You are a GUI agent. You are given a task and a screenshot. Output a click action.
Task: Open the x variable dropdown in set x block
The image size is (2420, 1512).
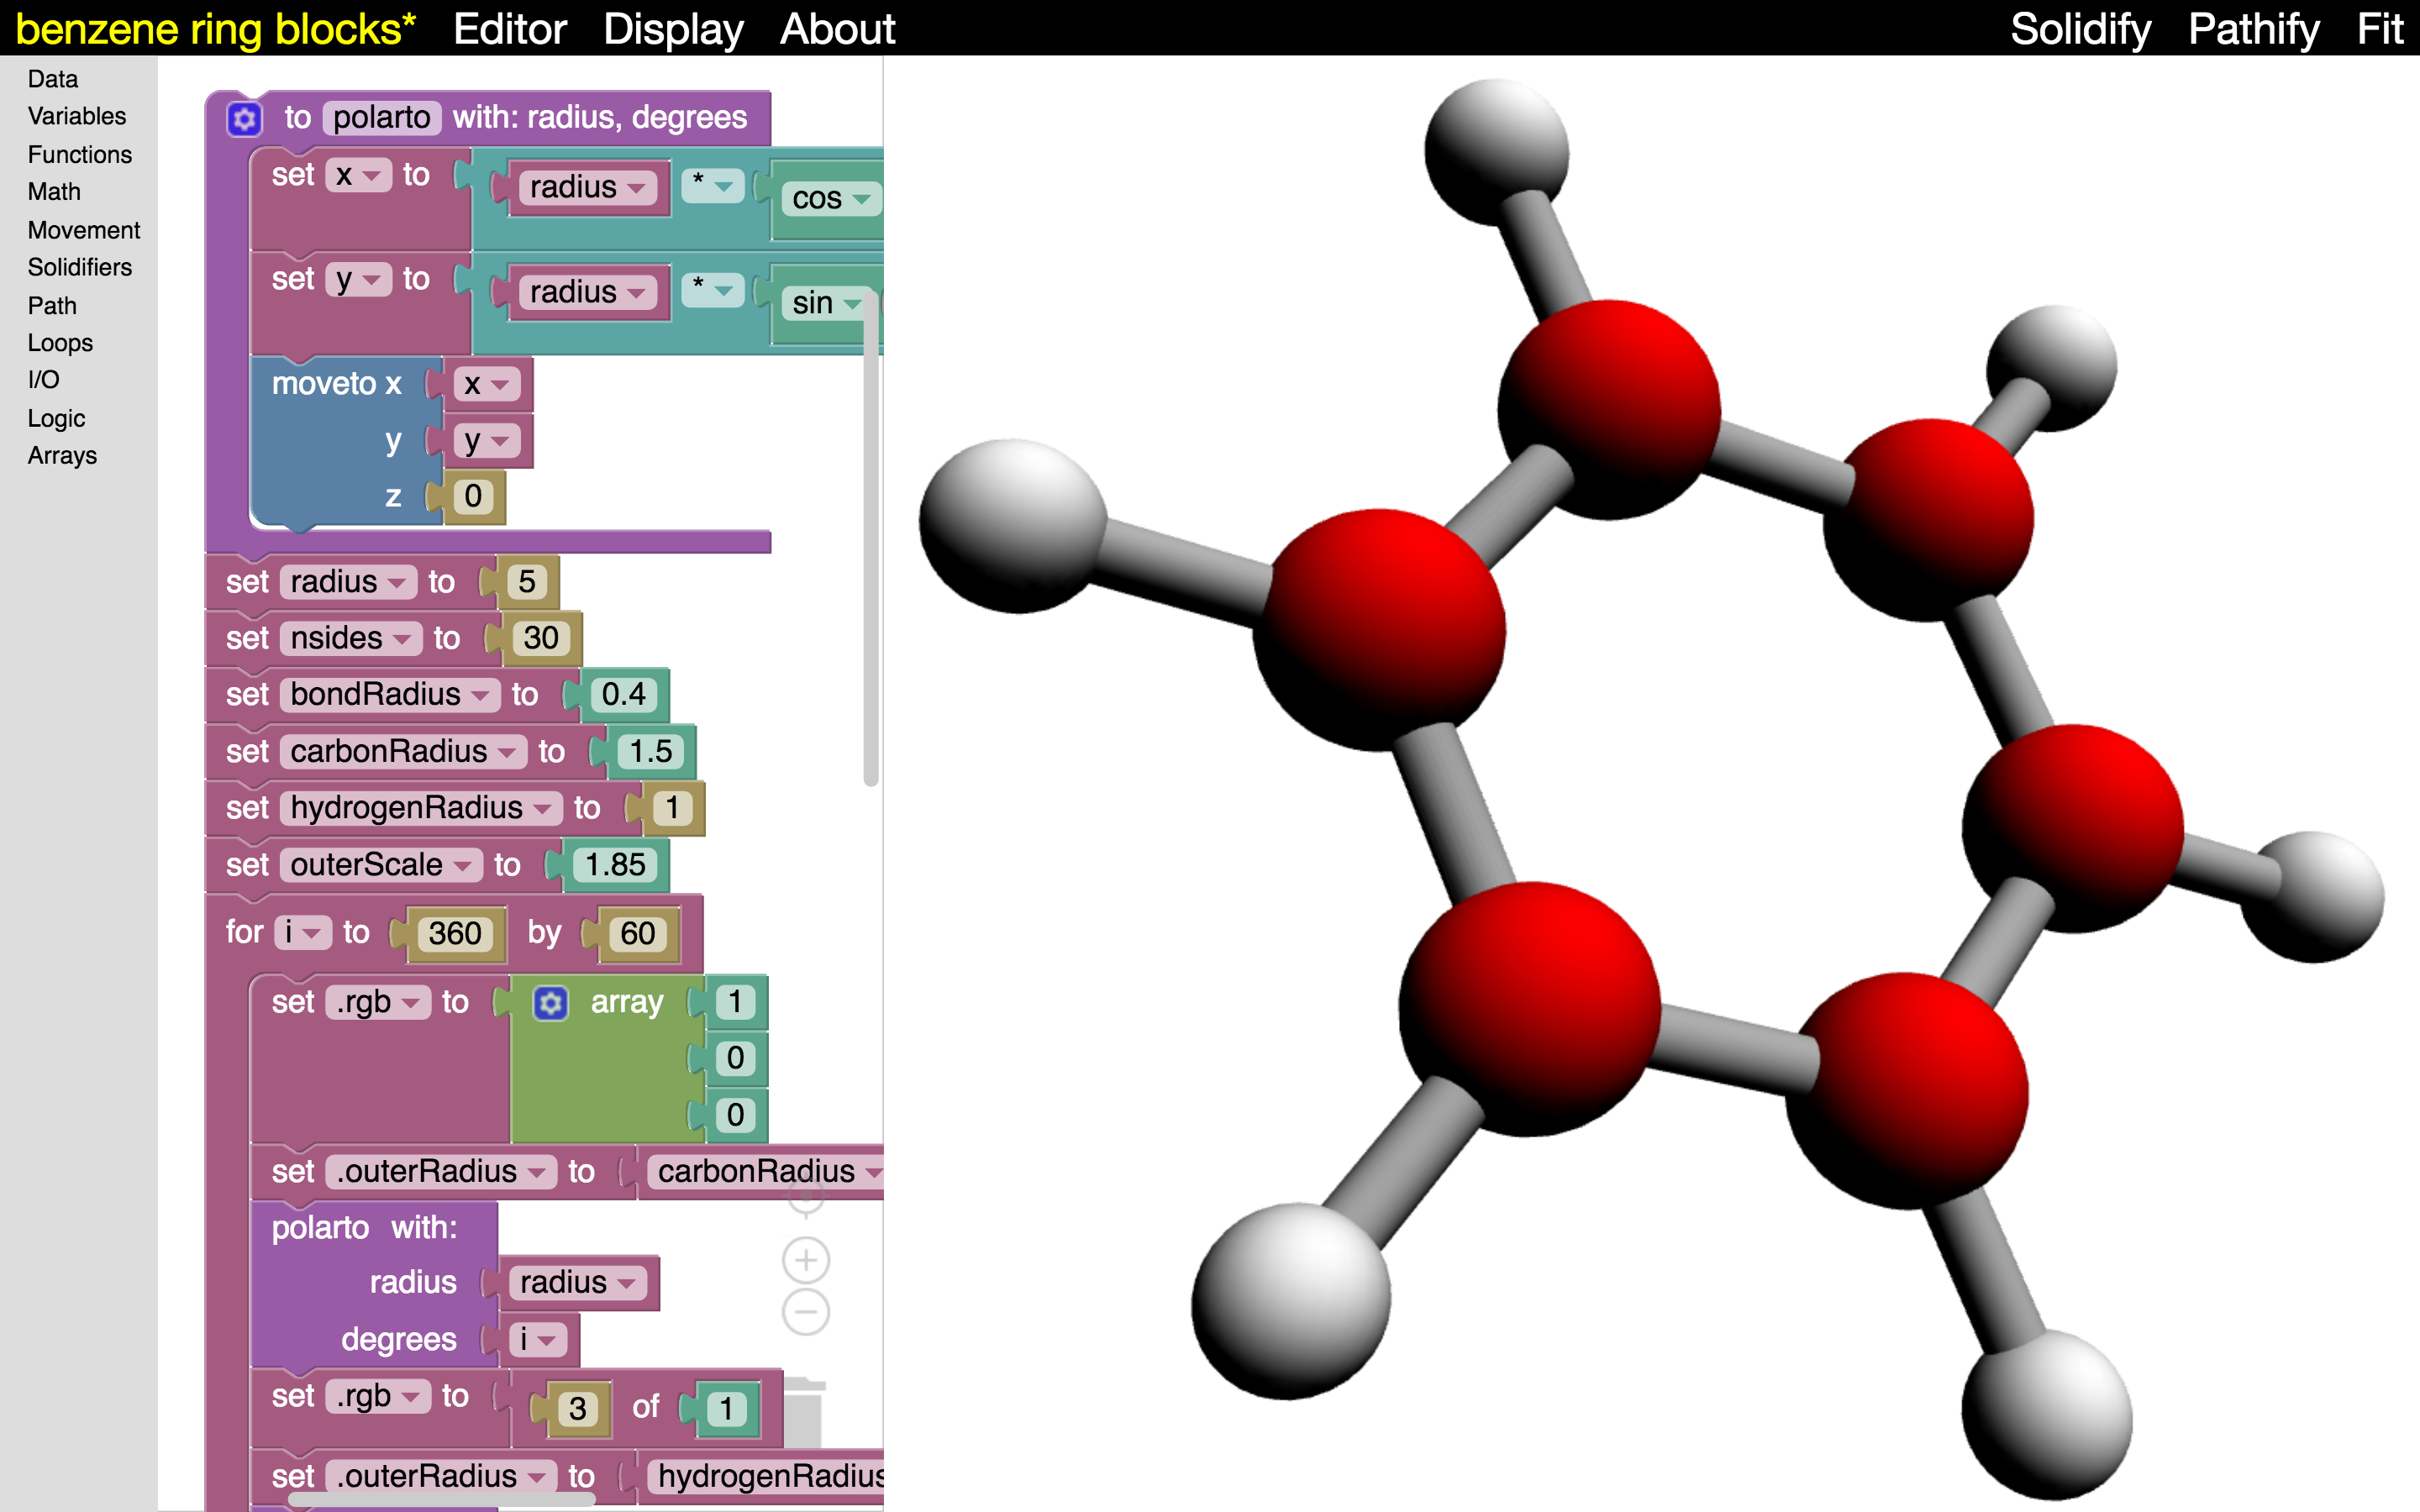(x=358, y=175)
